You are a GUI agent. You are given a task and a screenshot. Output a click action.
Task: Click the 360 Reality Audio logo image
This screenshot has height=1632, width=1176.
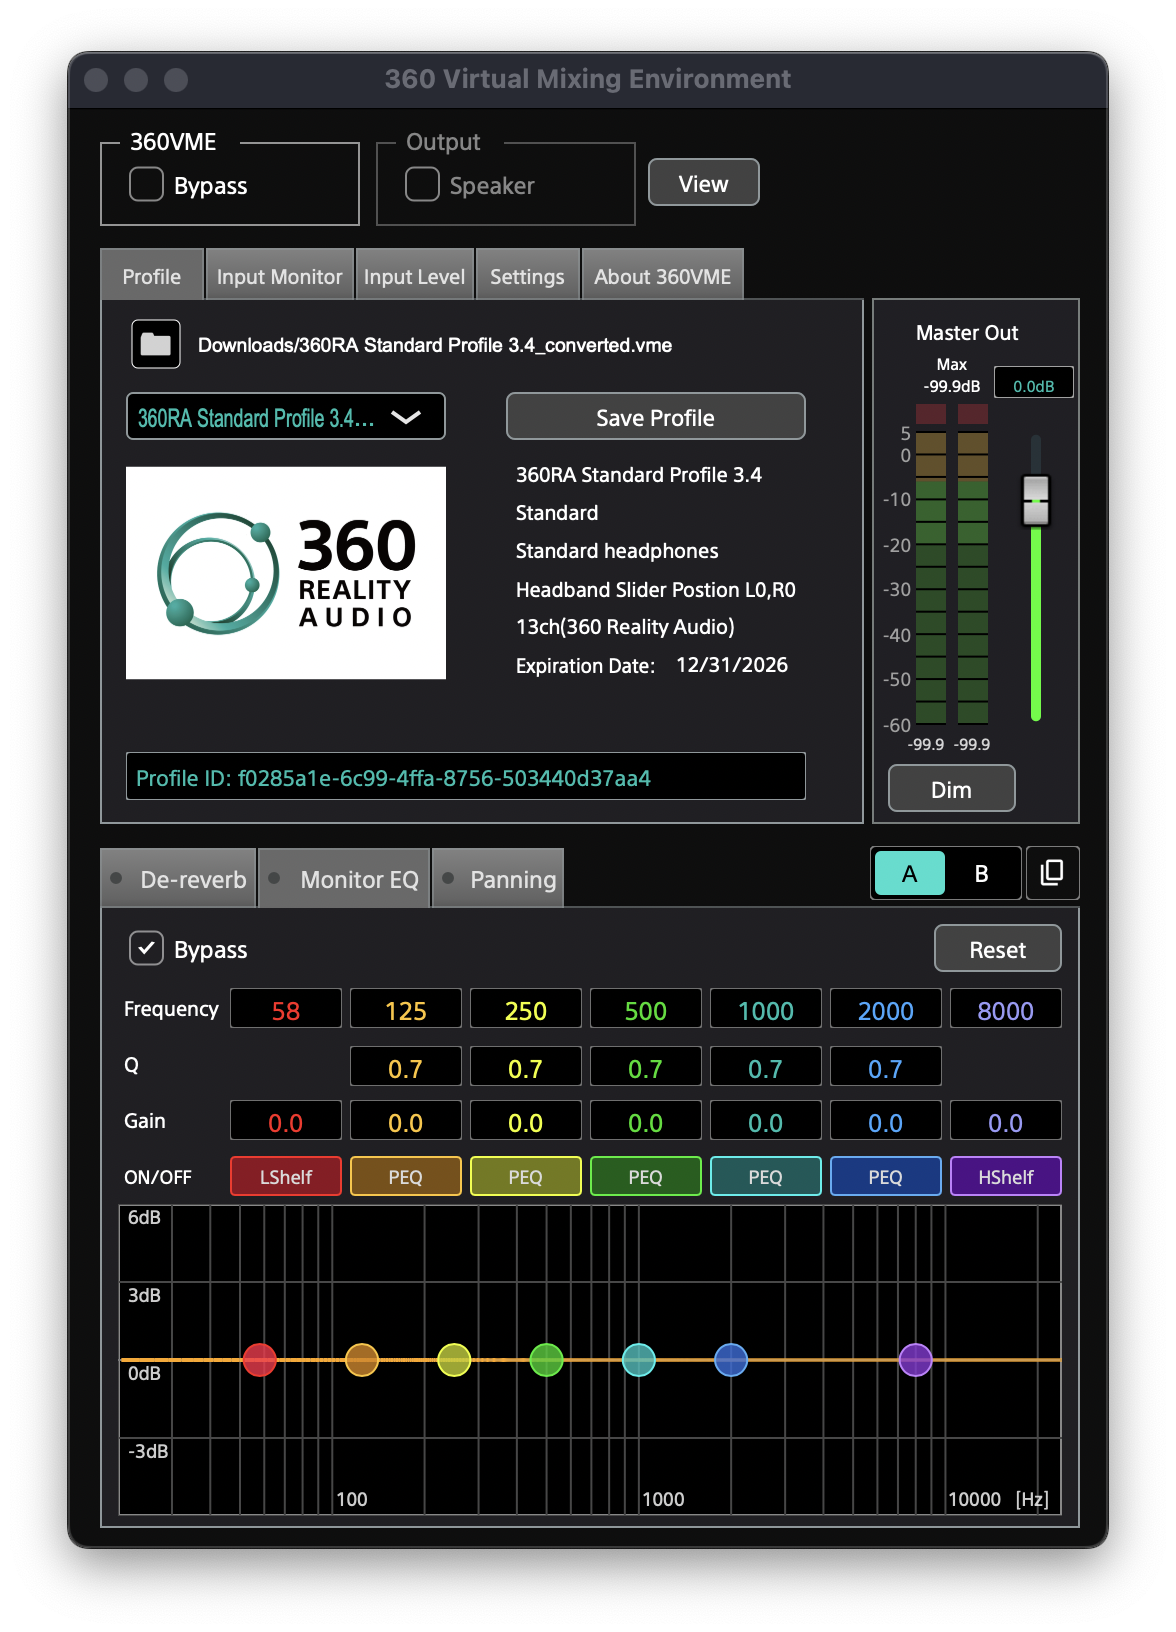coord(286,573)
